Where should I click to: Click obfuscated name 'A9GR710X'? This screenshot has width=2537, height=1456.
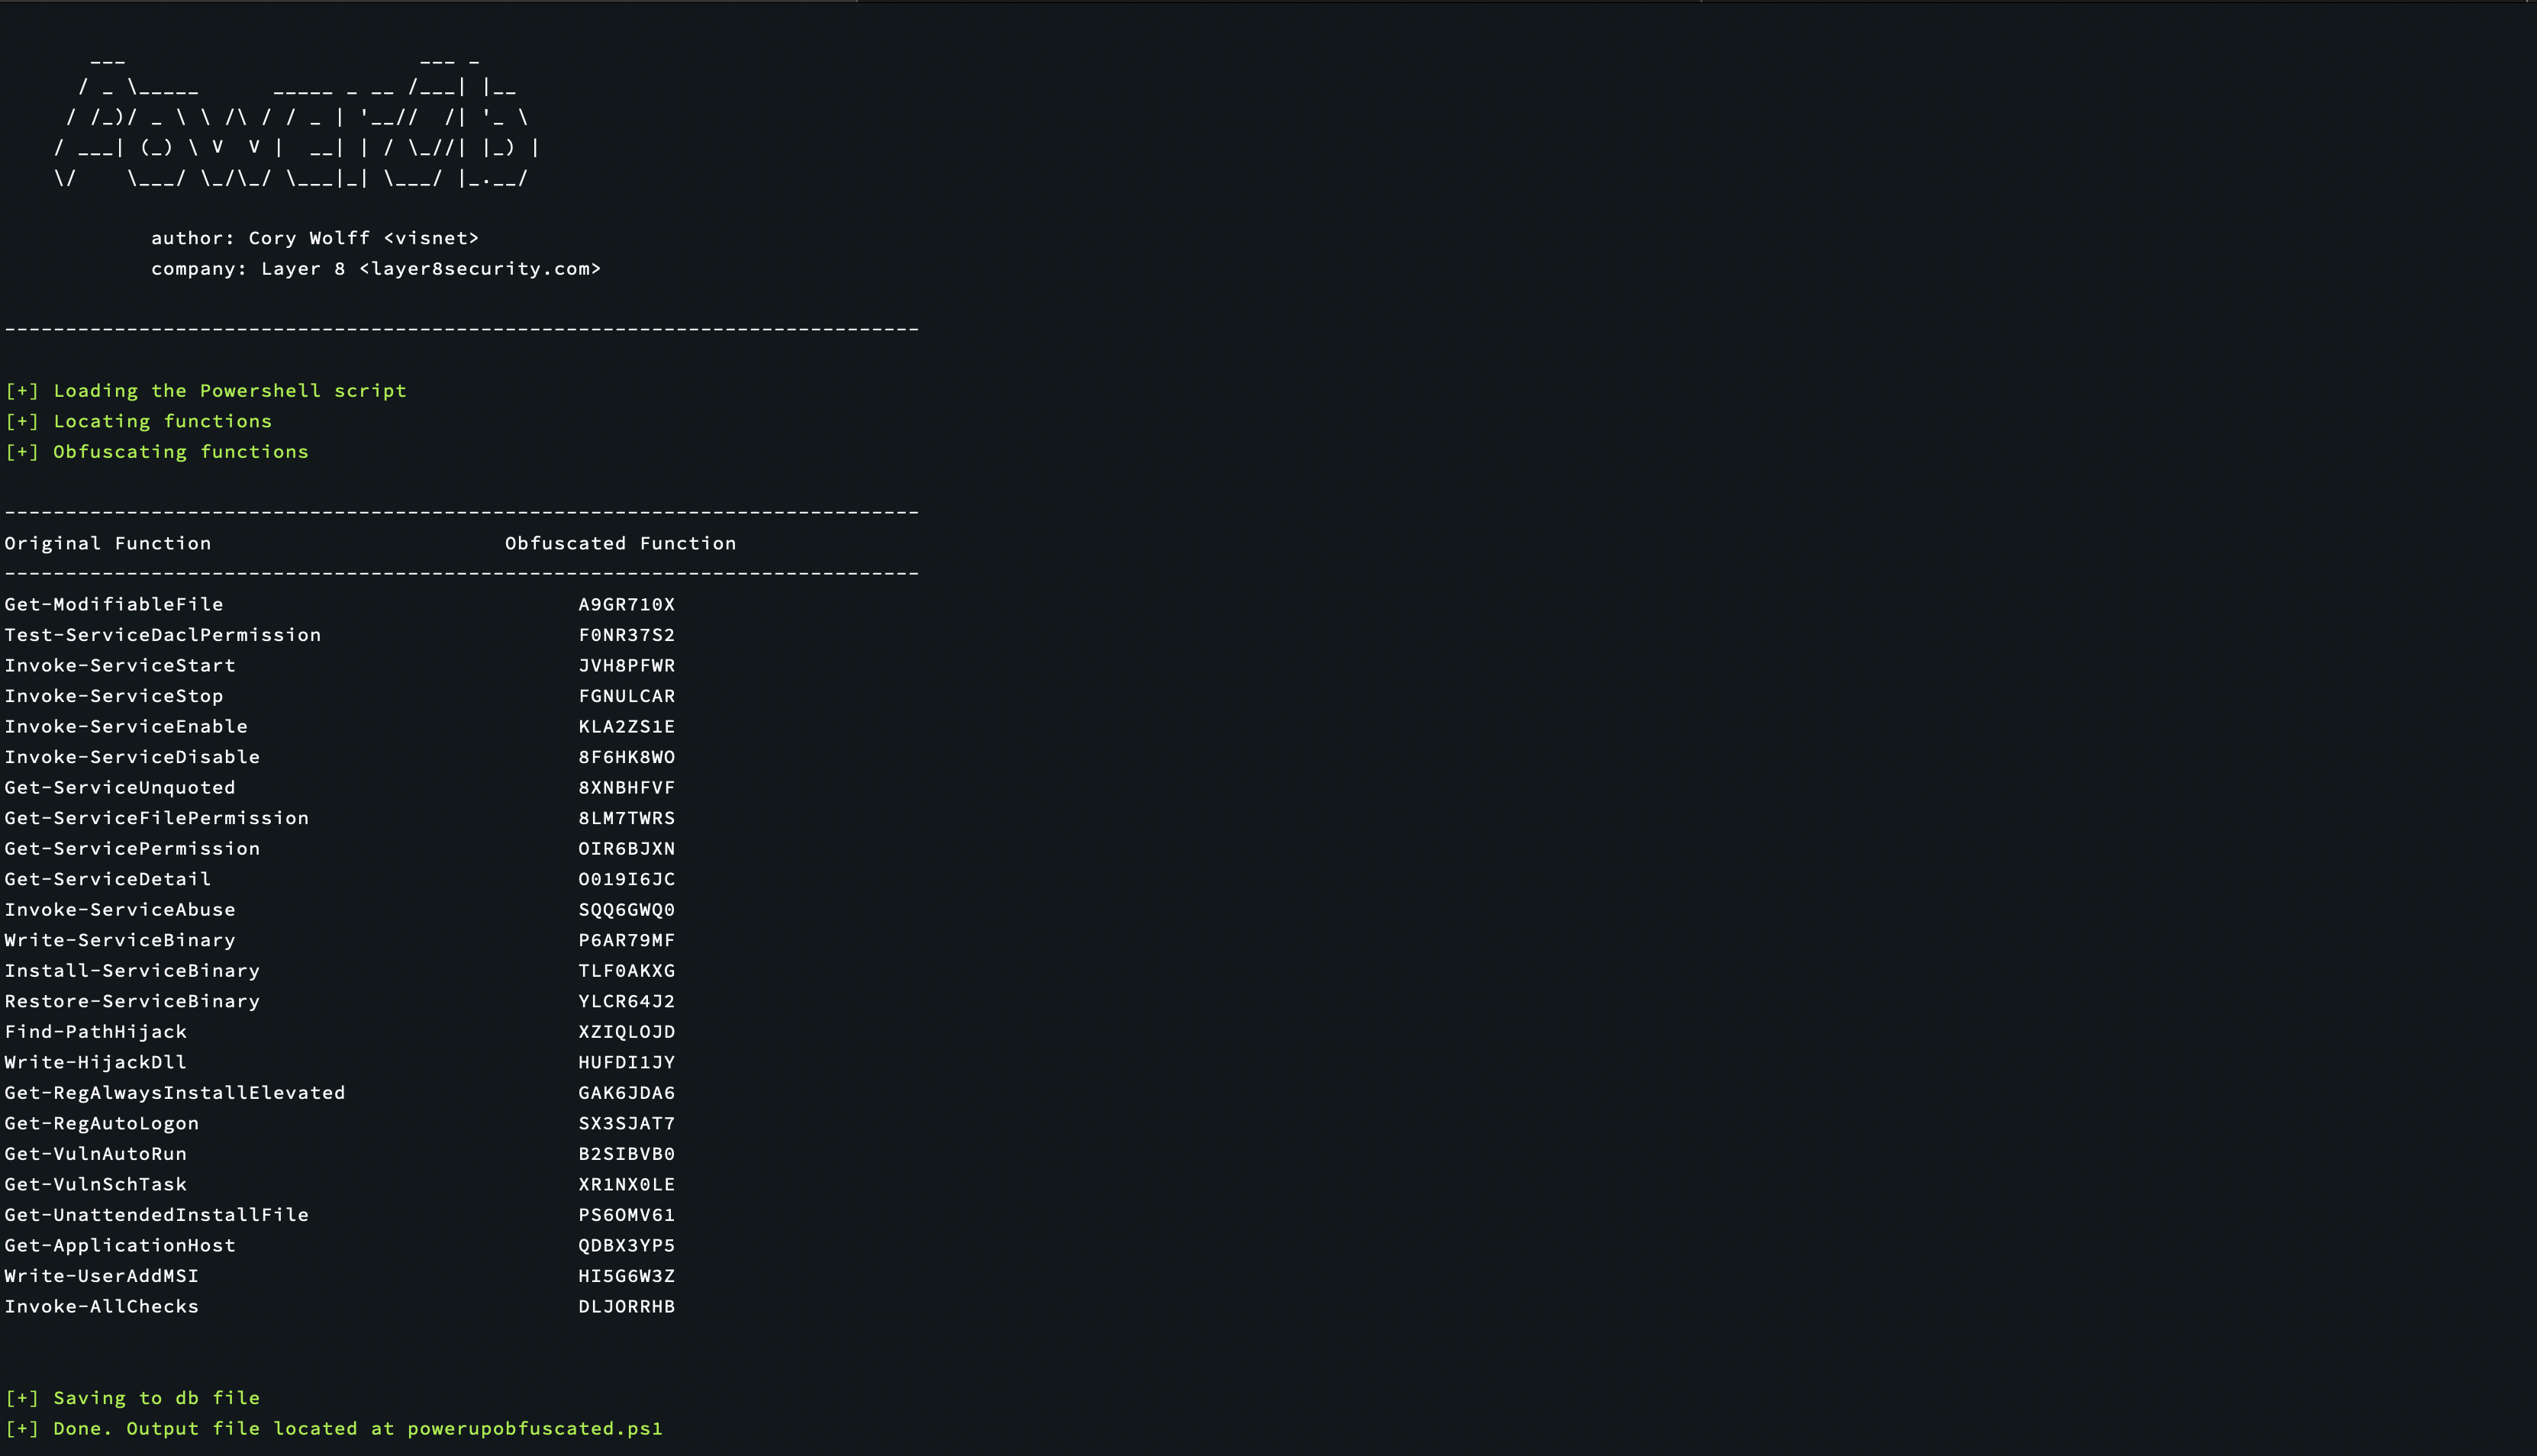pyautogui.click(x=627, y=604)
